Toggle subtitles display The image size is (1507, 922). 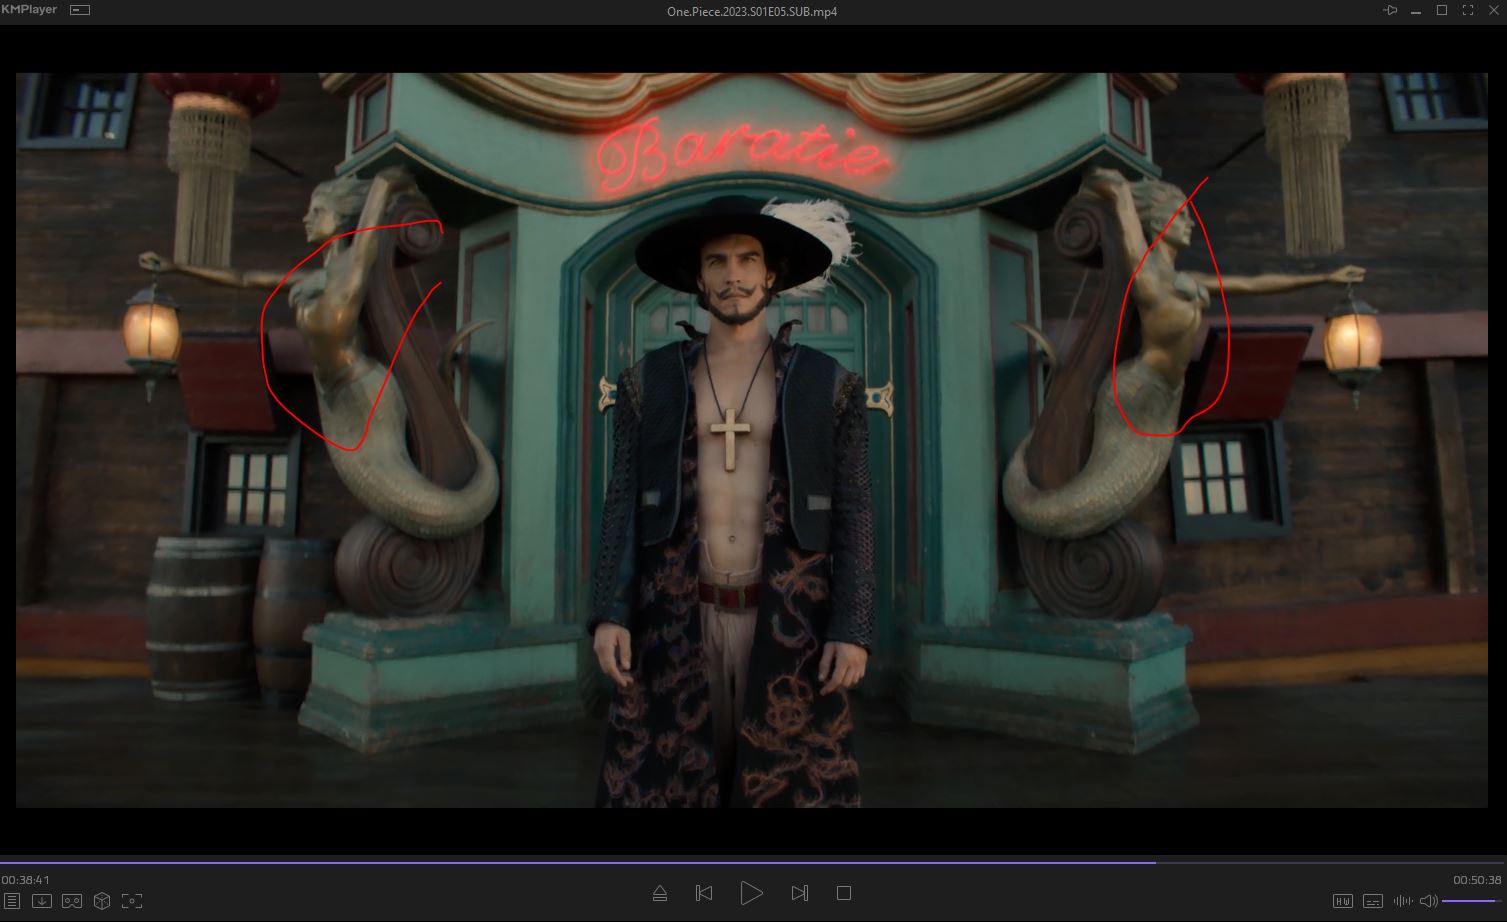click(x=1373, y=901)
